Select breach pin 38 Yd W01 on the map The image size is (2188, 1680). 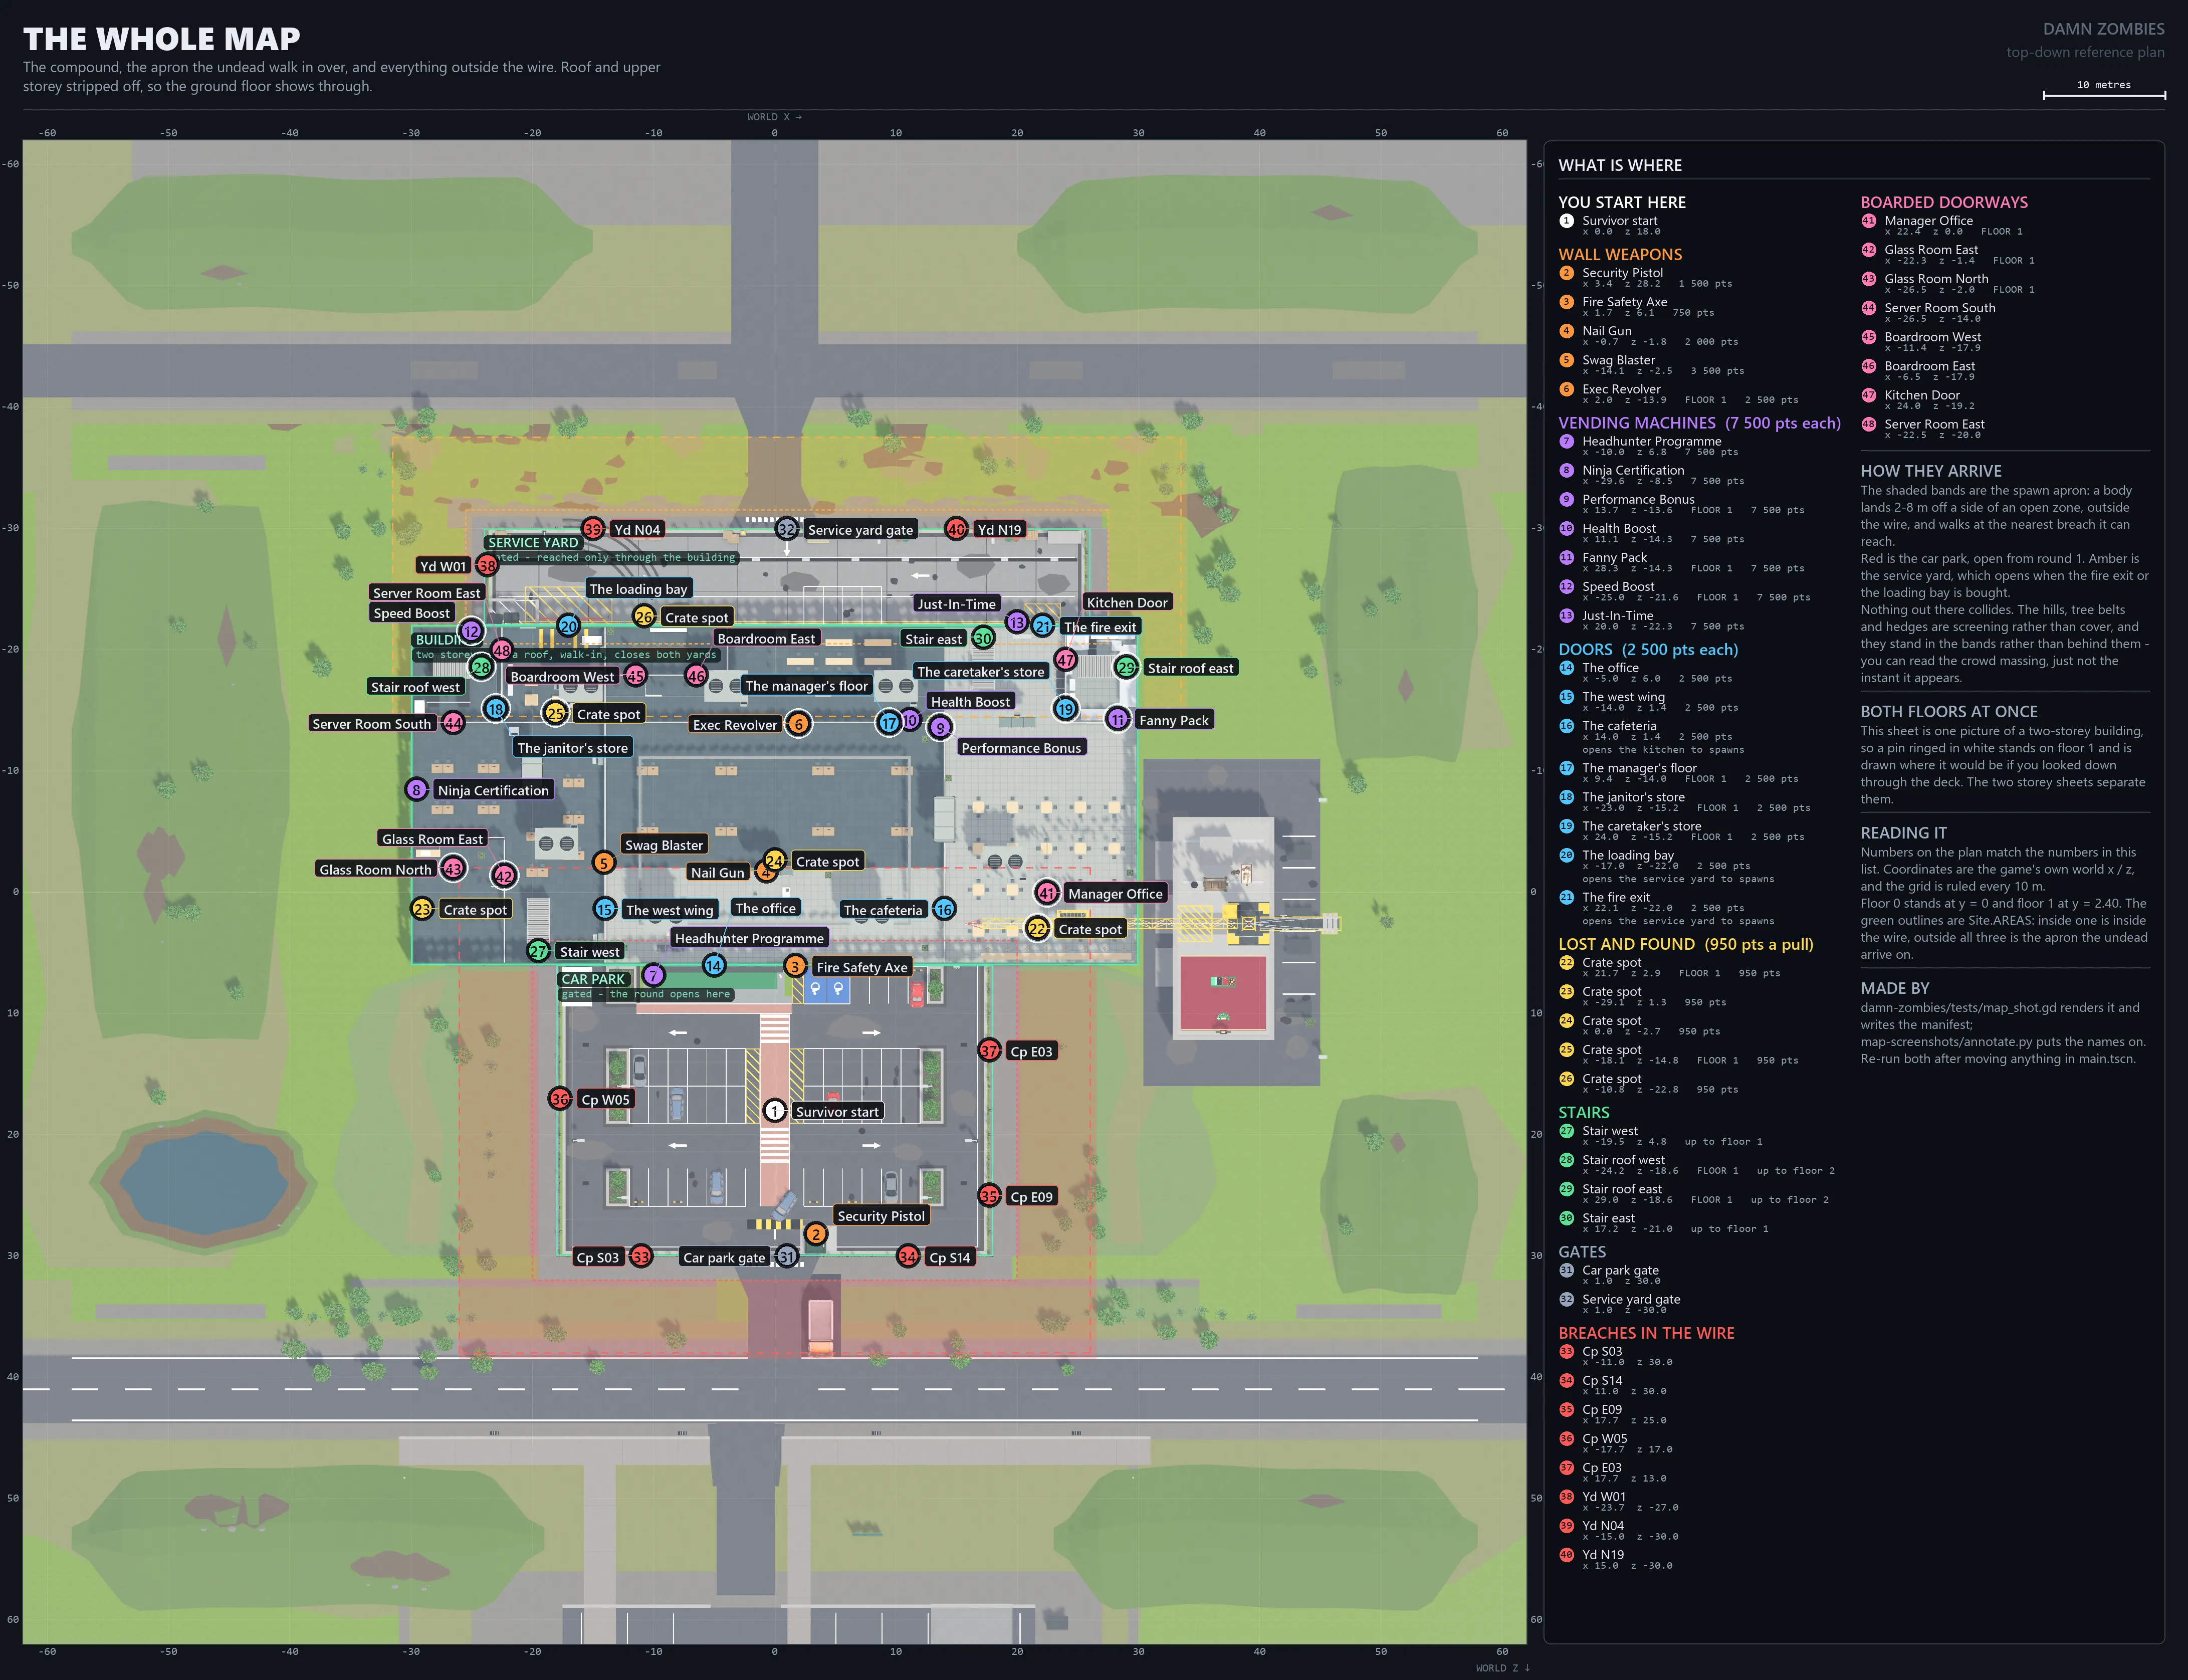(x=487, y=565)
